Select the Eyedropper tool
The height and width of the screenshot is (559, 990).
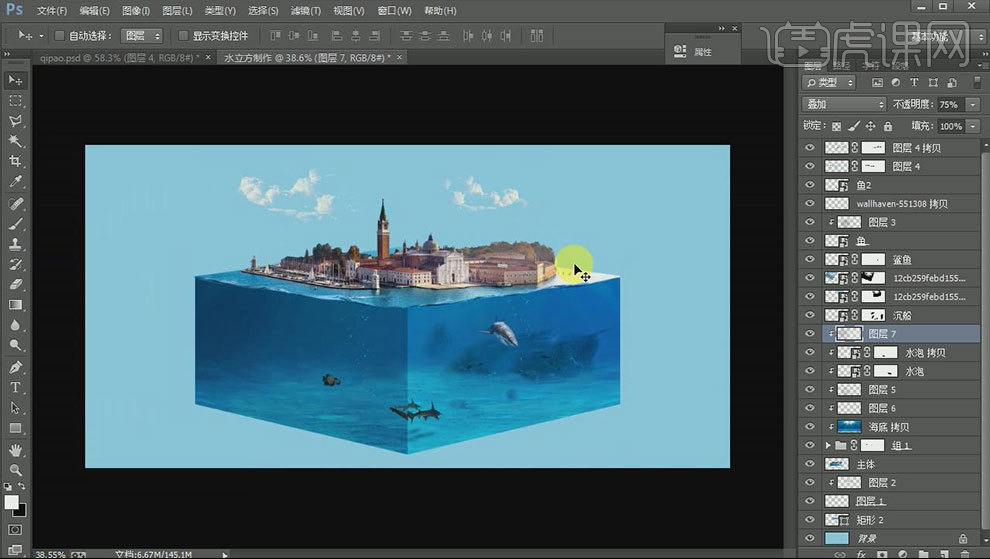point(15,182)
